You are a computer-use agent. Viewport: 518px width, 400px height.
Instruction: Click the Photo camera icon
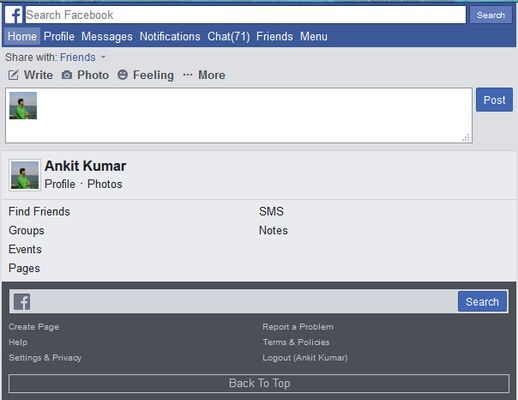tap(67, 75)
